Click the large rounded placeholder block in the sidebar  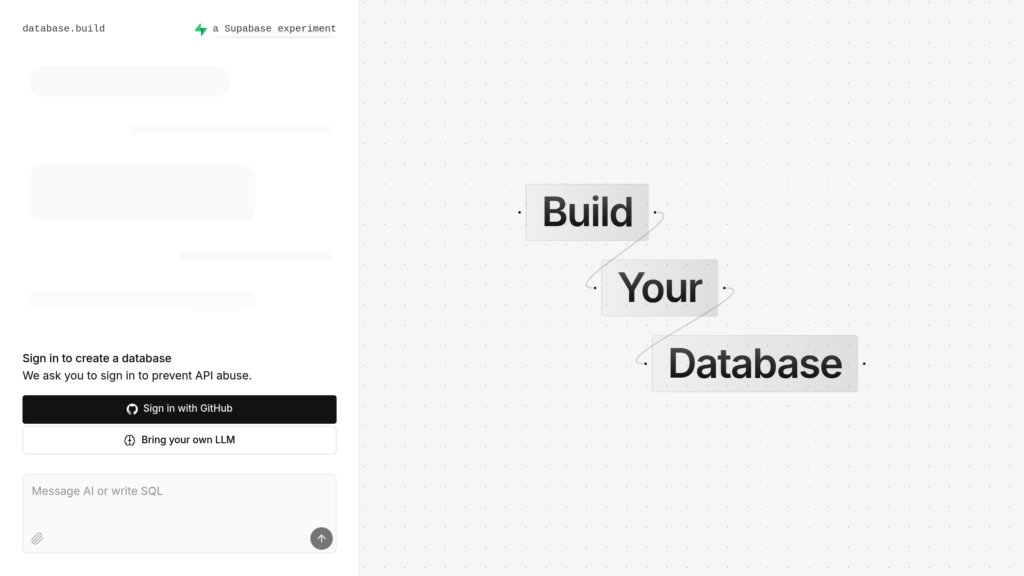pyautogui.click(x=141, y=192)
